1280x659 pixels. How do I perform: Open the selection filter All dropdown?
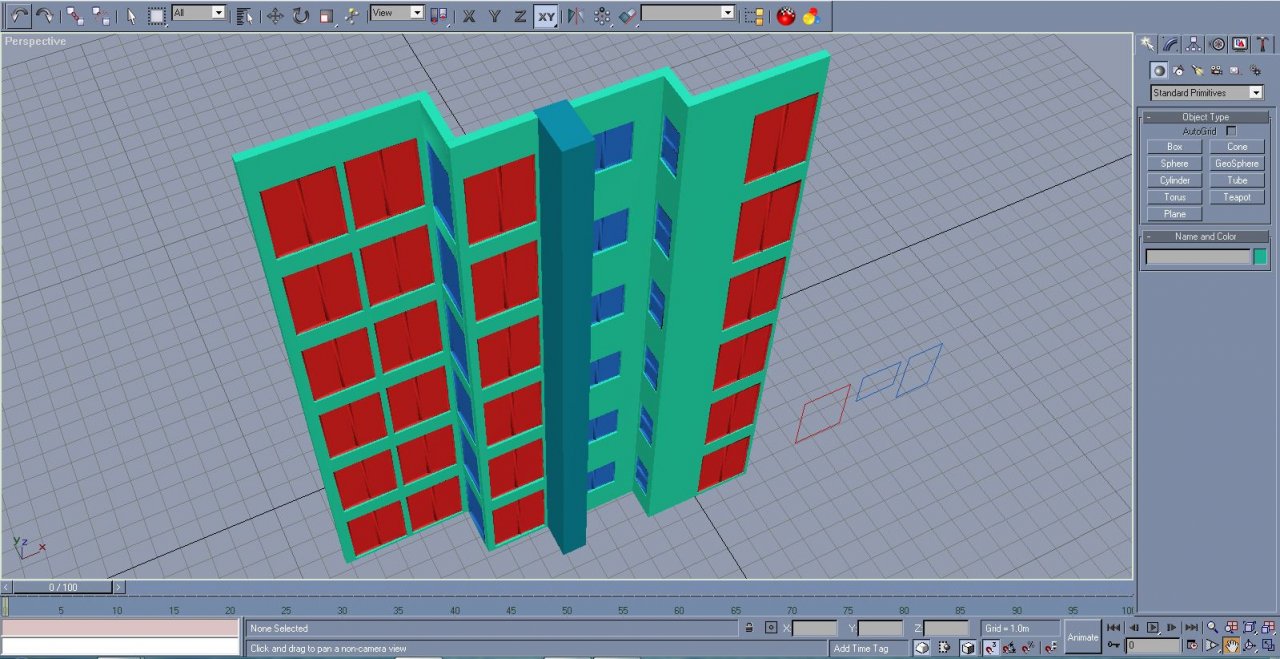pyautogui.click(x=199, y=13)
